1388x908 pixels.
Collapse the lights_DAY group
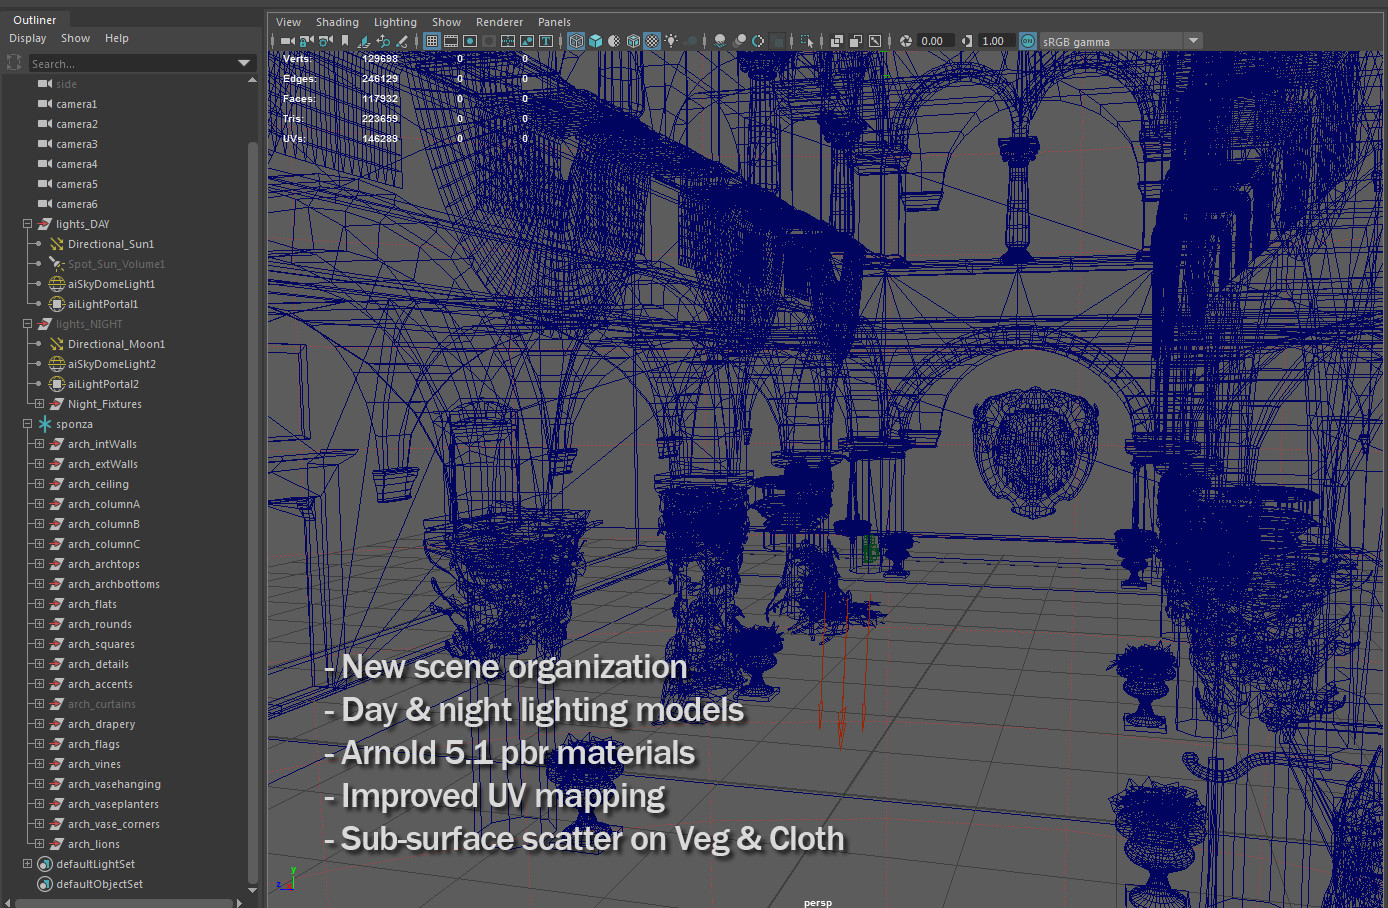(27, 224)
